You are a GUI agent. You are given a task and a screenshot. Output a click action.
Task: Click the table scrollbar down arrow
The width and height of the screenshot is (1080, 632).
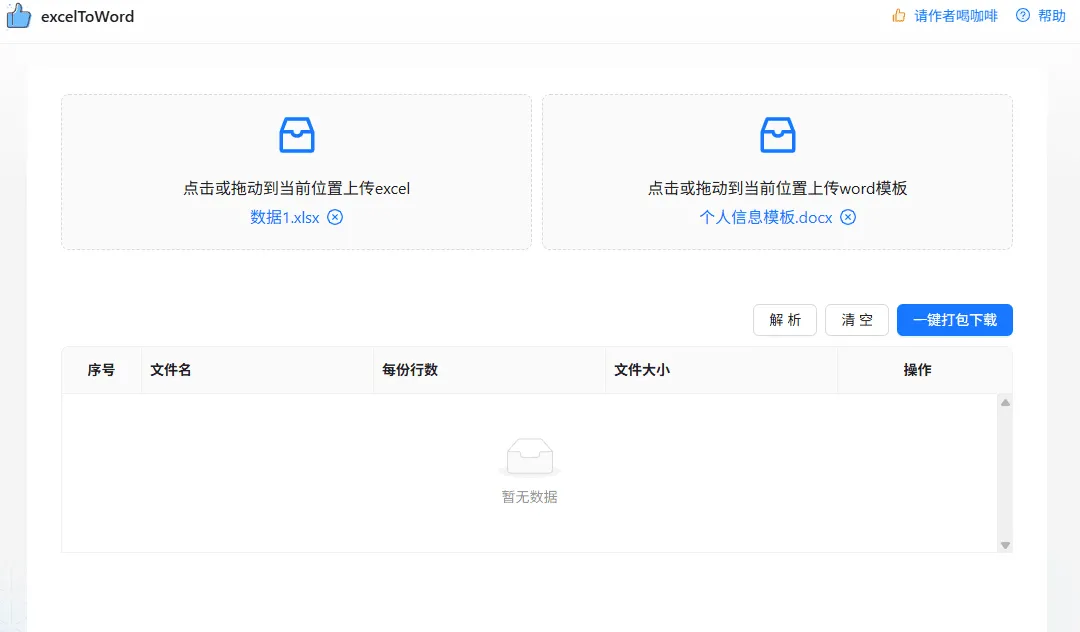pyautogui.click(x=1005, y=545)
